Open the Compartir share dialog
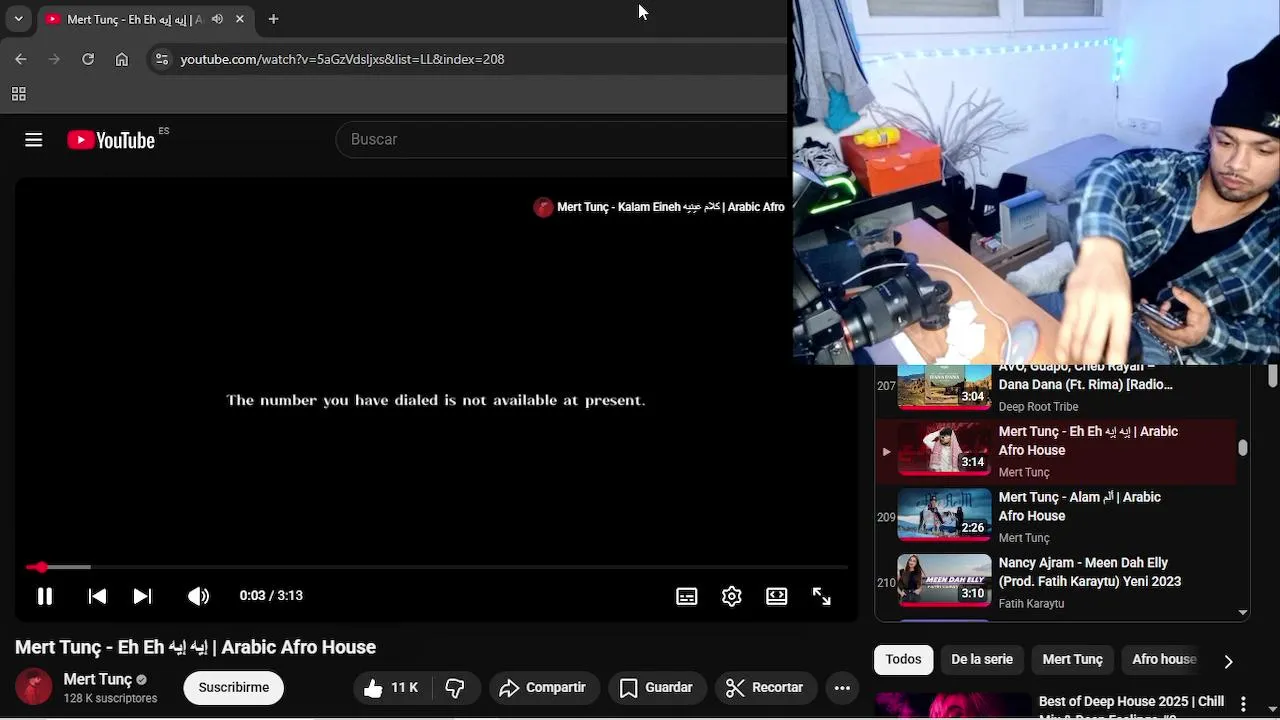Image resolution: width=1280 pixels, height=720 pixels. pos(543,688)
